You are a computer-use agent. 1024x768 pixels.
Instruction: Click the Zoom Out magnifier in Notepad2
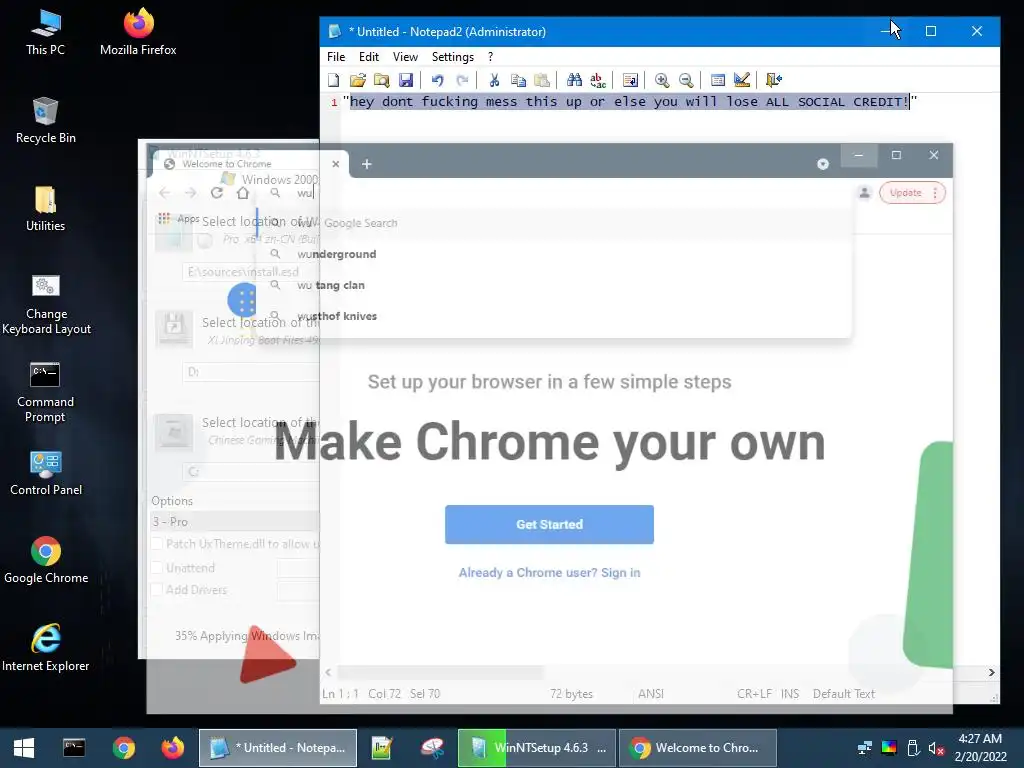[686, 80]
